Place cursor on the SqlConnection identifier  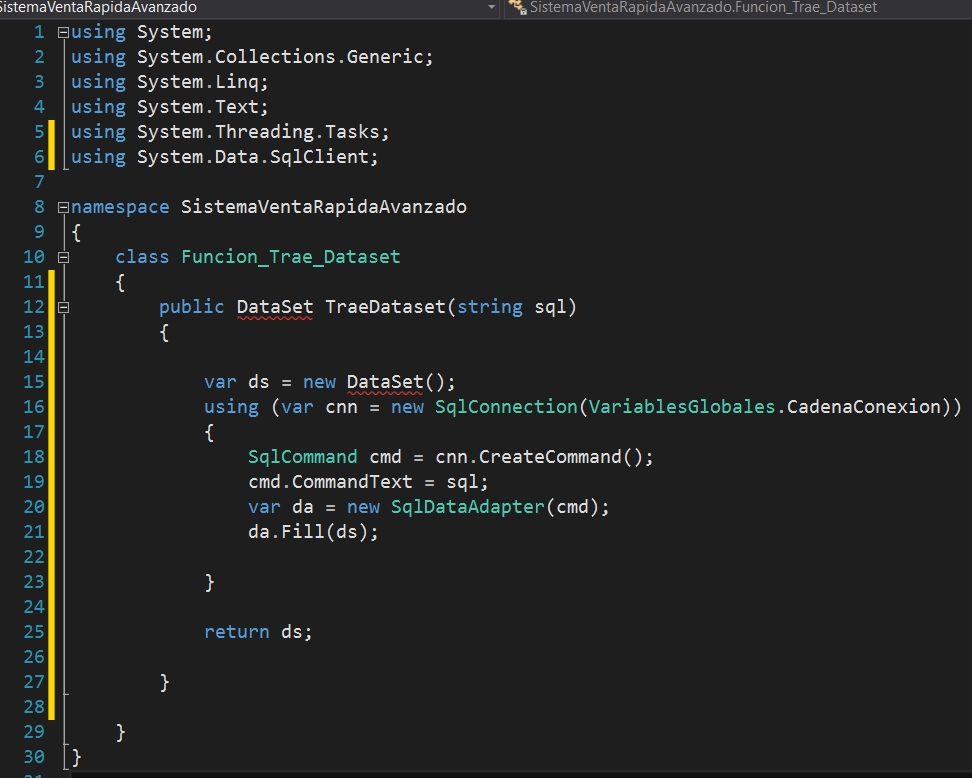(506, 406)
